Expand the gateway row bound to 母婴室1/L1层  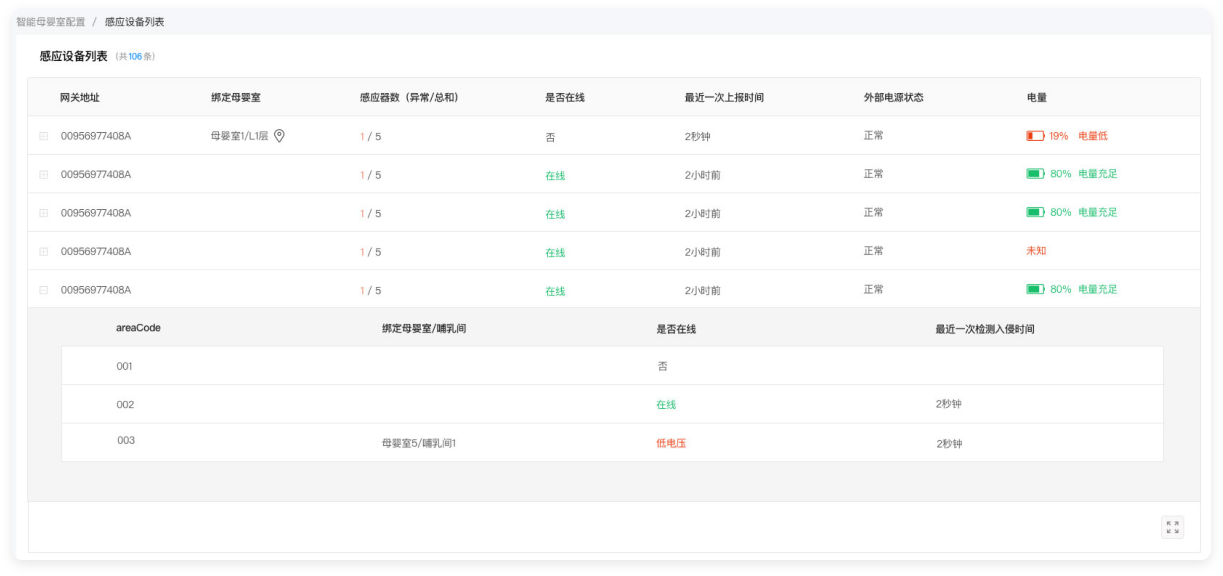43,136
